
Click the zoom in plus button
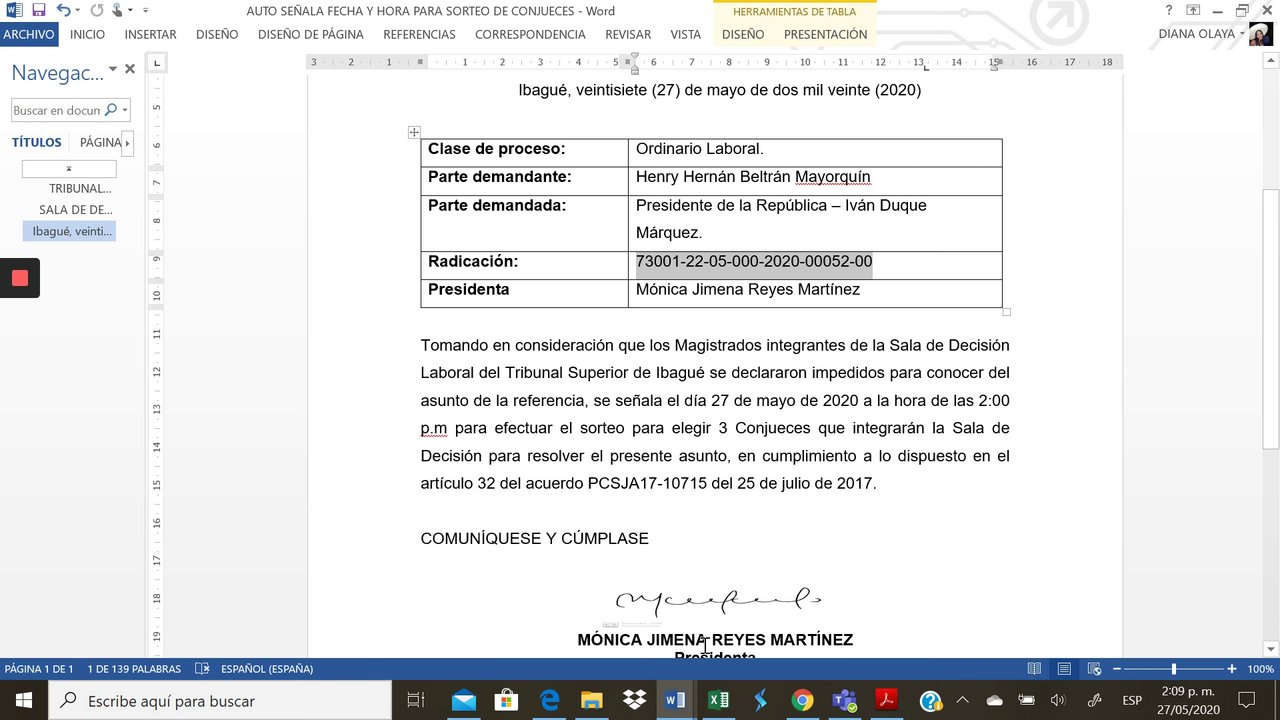point(1232,669)
